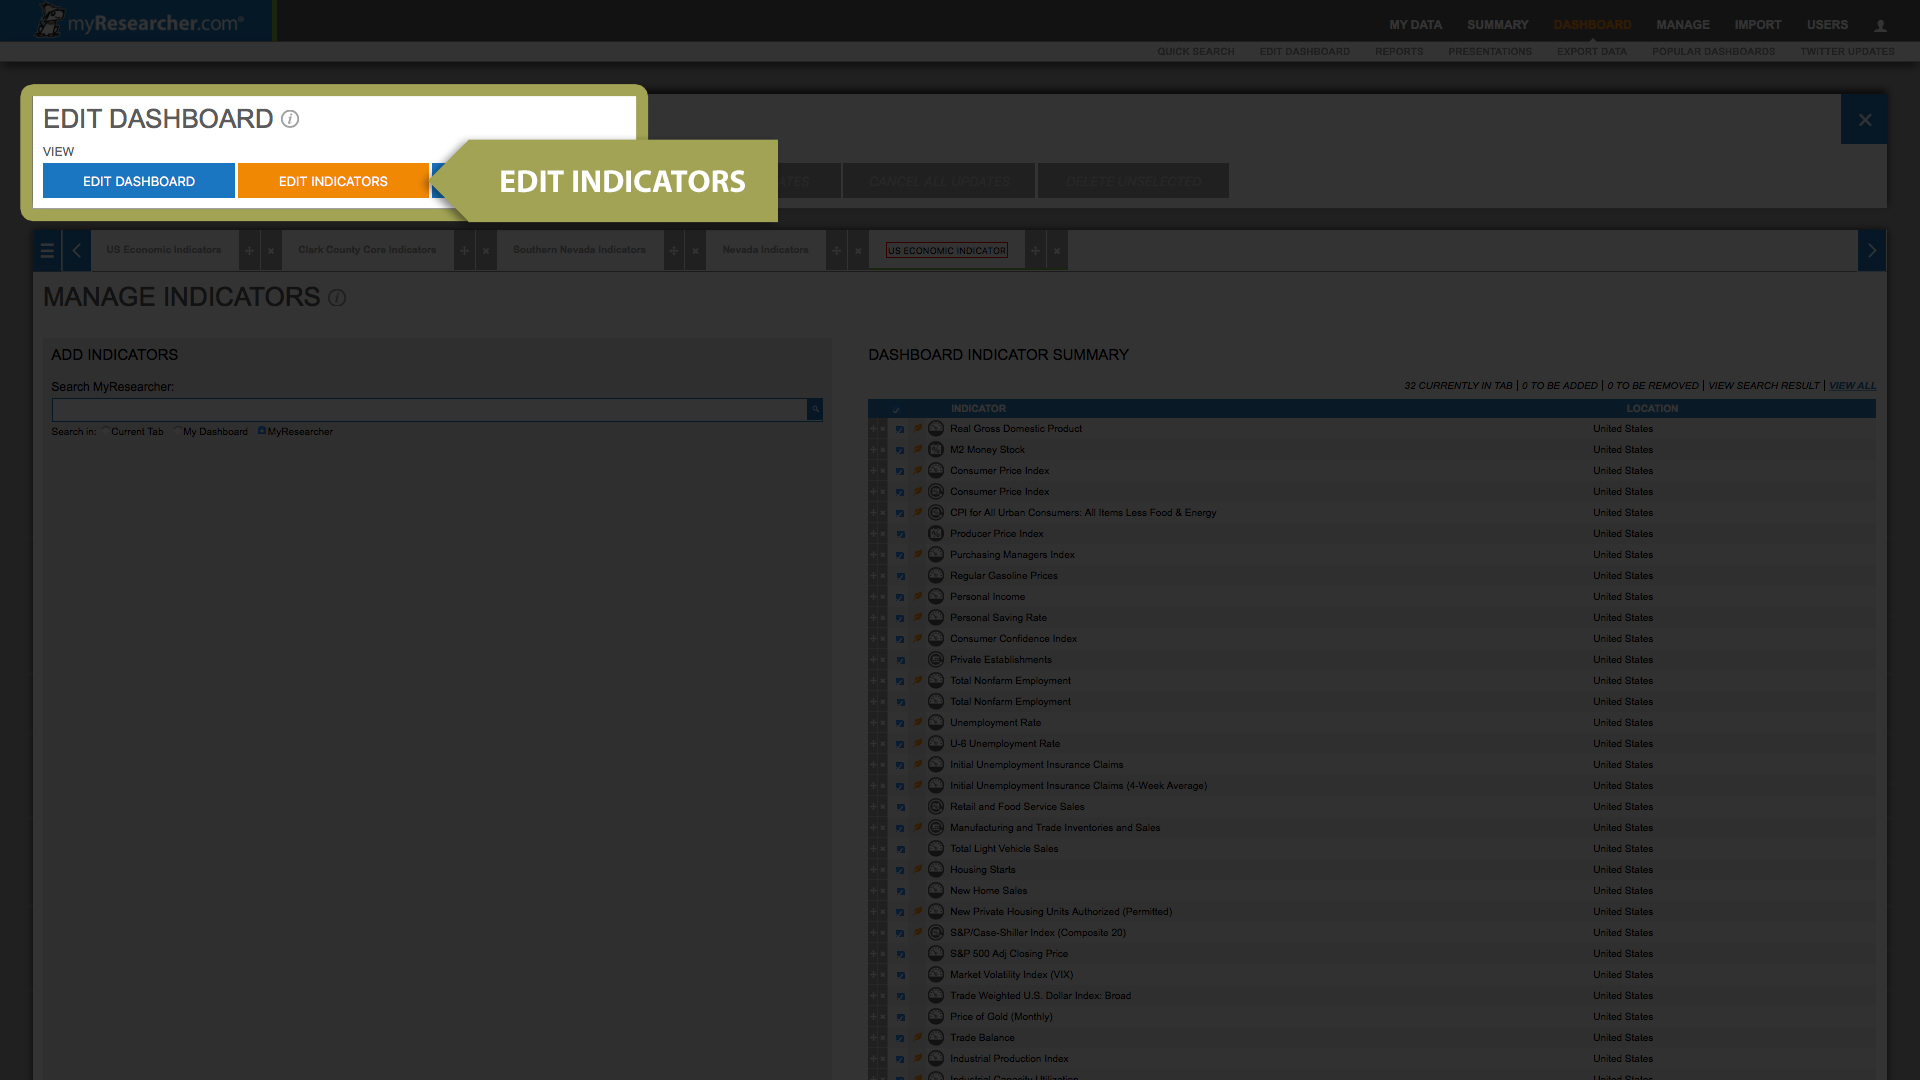Click the leaf icon beside Housing Starts
The width and height of the screenshot is (1920, 1080).
coord(917,869)
